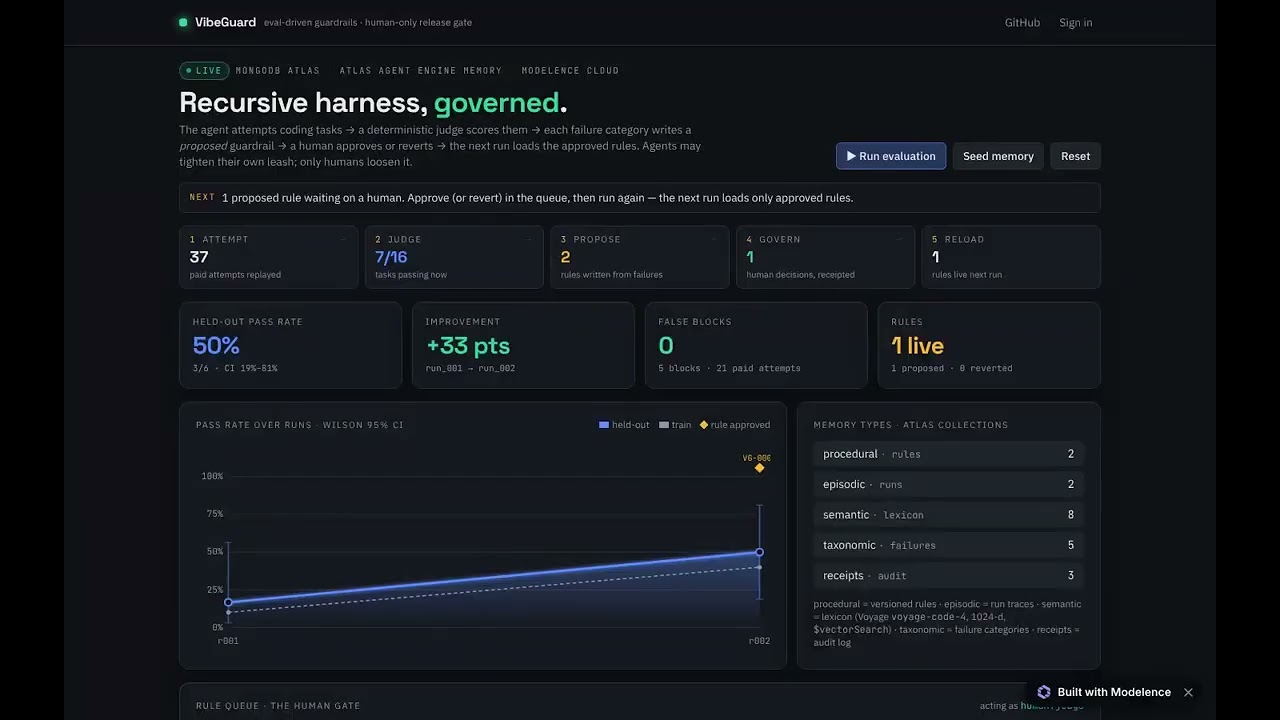
Task: Click the Reset button
Action: tap(1075, 156)
